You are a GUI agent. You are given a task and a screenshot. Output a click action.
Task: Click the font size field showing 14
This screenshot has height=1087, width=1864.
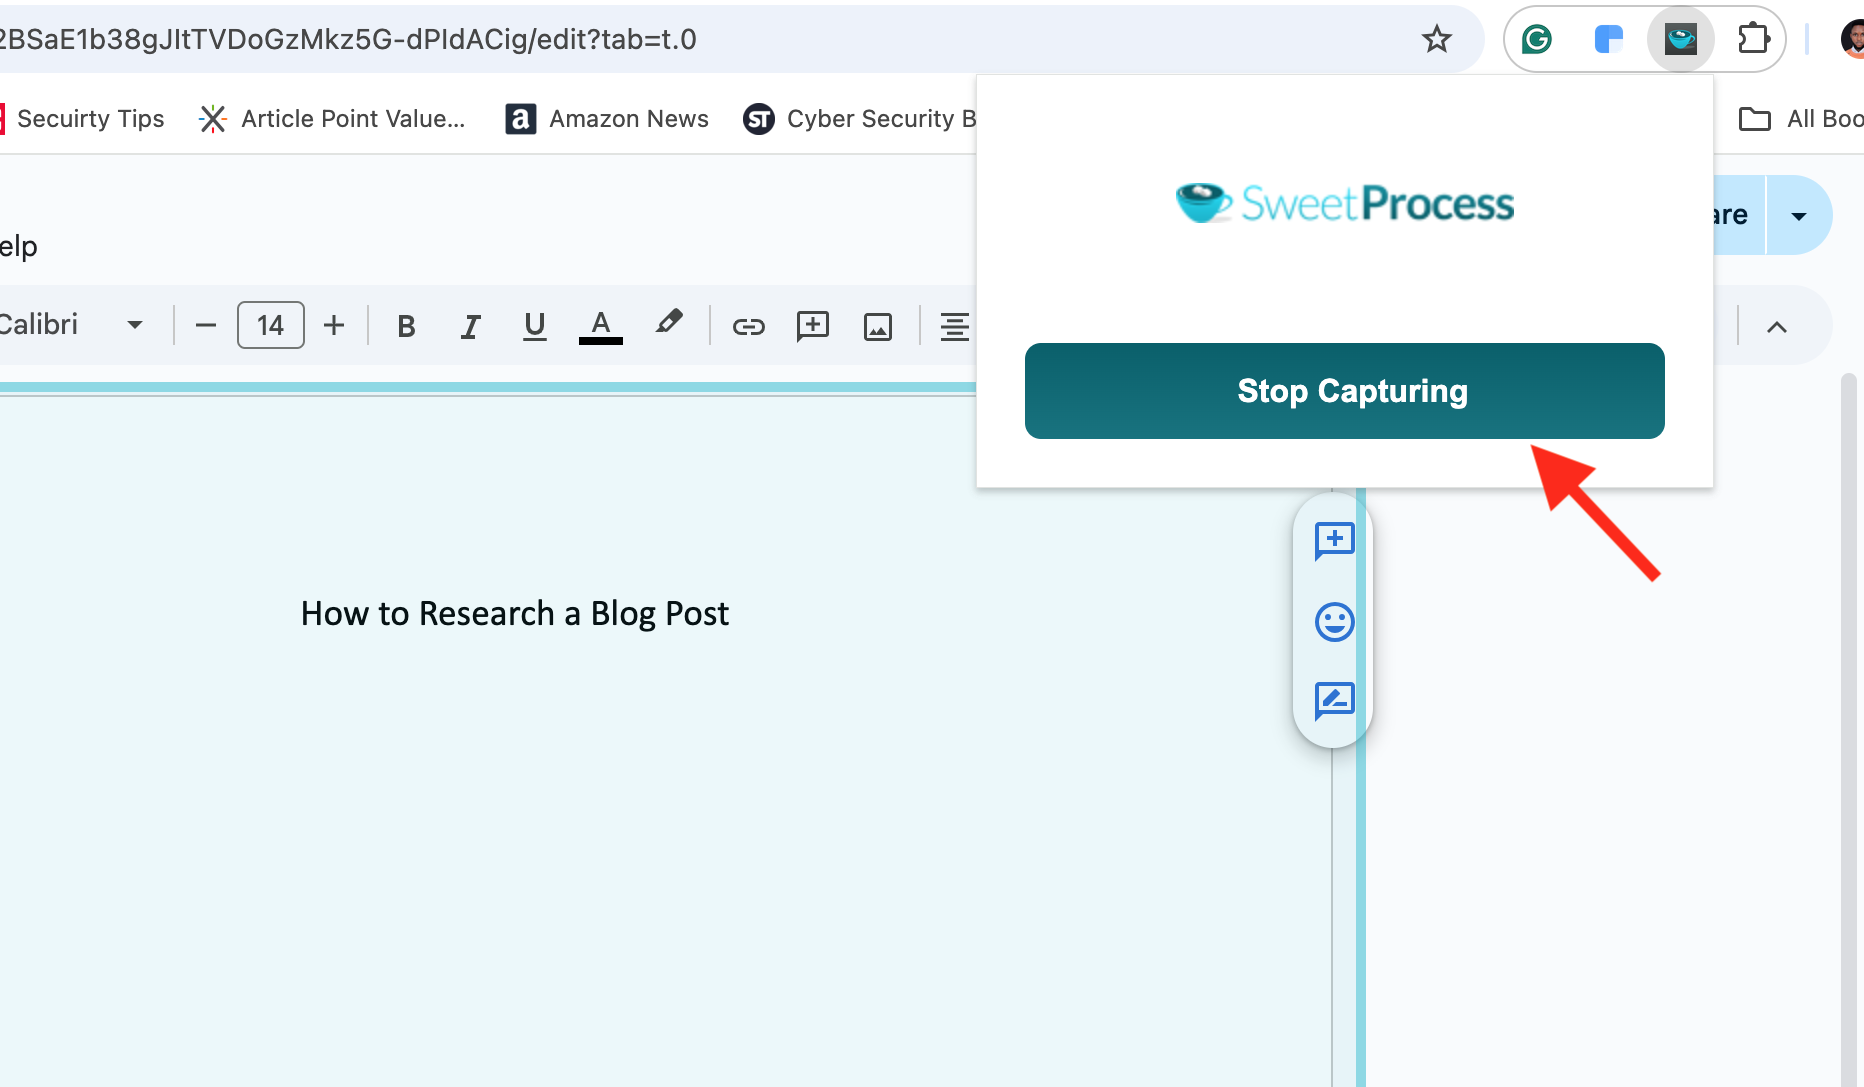(270, 325)
